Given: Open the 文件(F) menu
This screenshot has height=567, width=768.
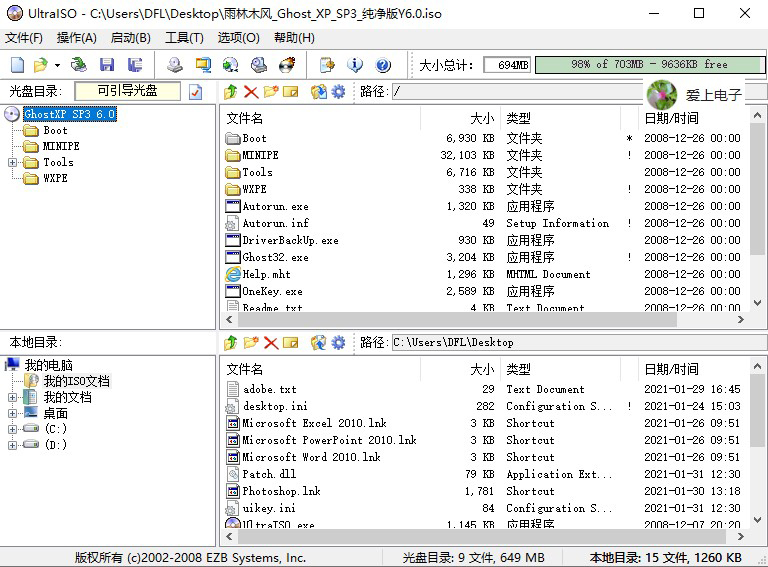Looking at the screenshot, I should pyautogui.click(x=24, y=38).
